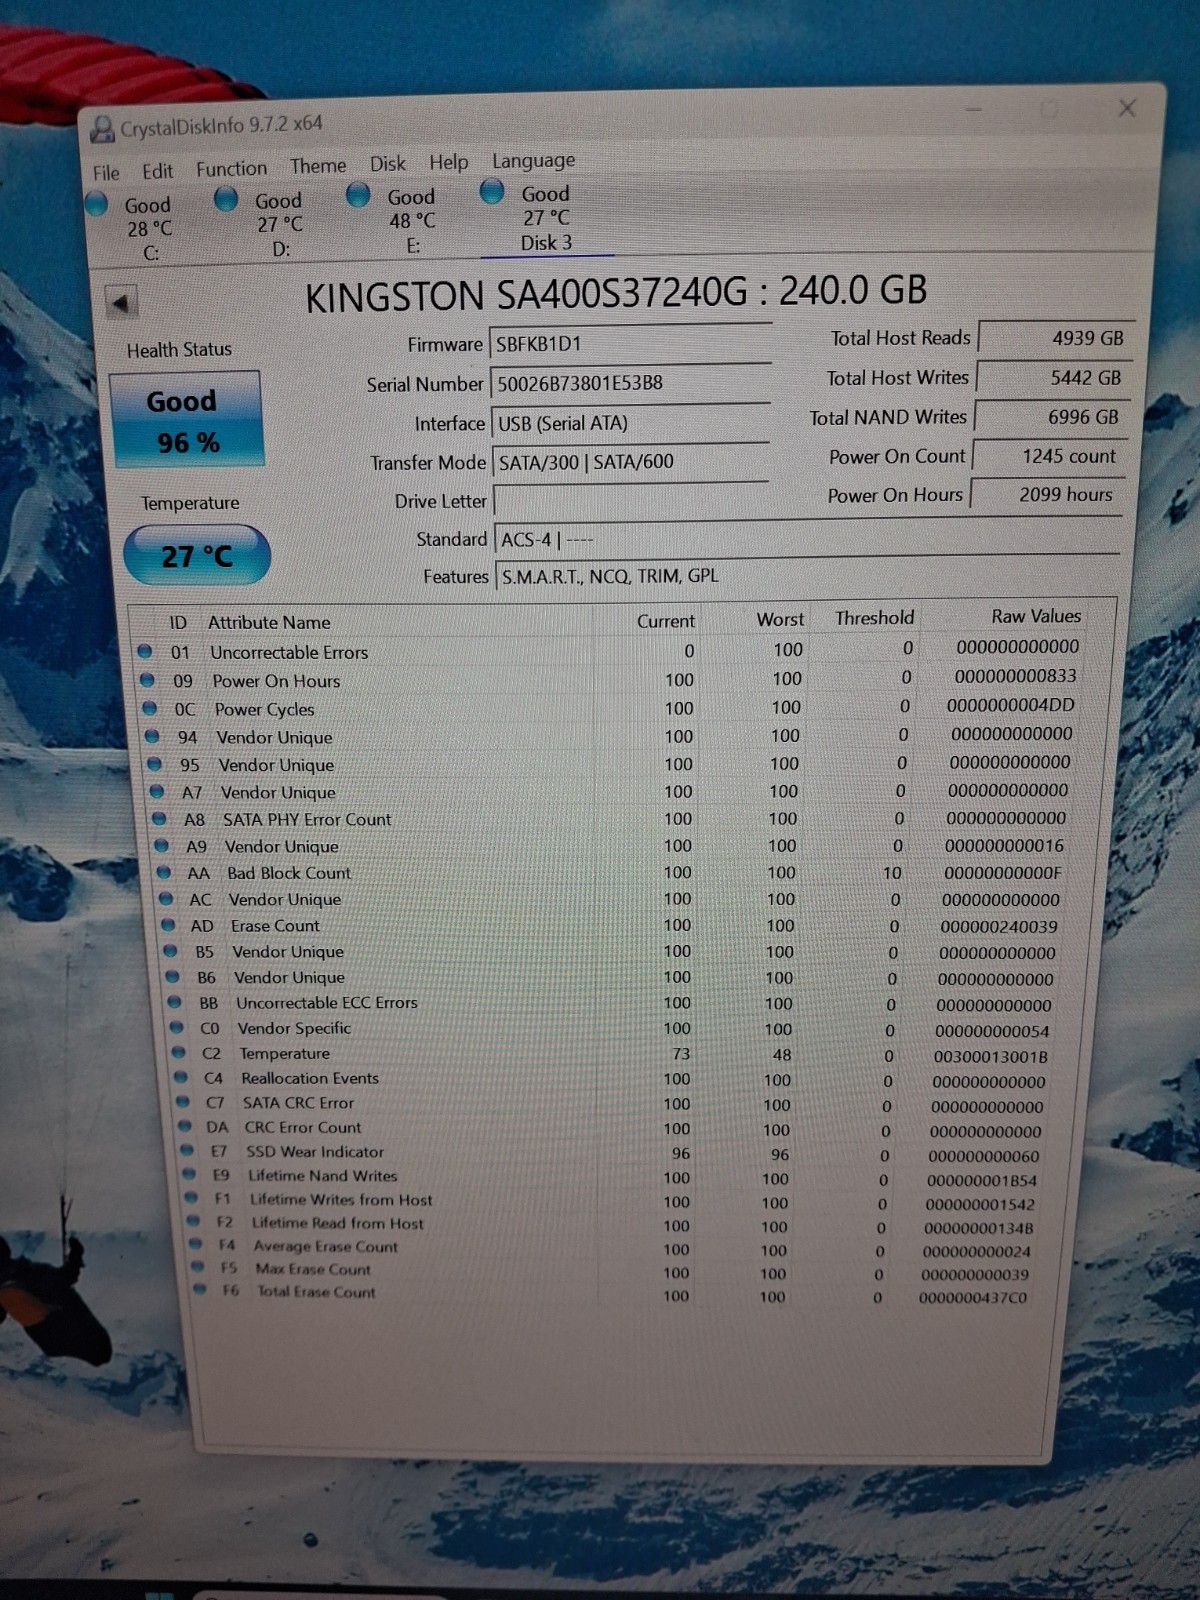Open the Disk menu
1200x1600 pixels.
pyautogui.click(x=388, y=163)
